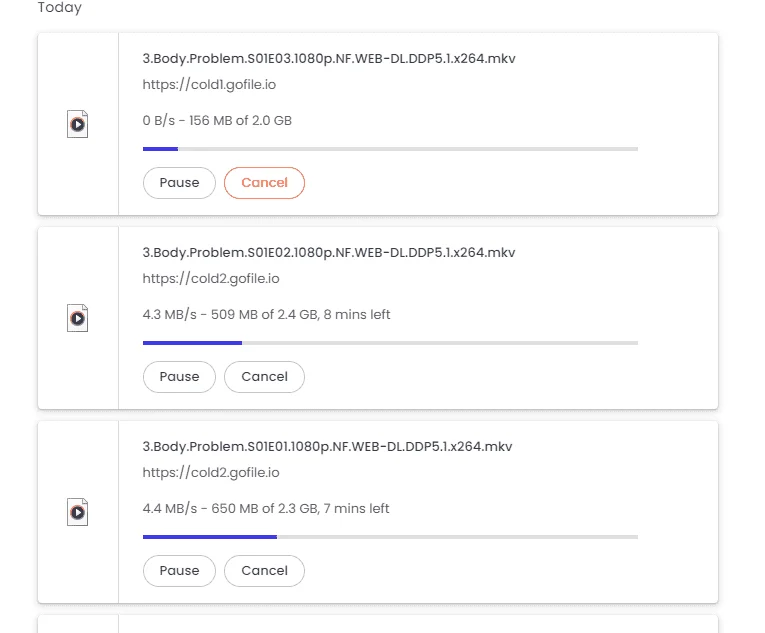Image resolution: width=765 pixels, height=633 pixels.
Task: Open the 3.Body.Problem.S01E02 file name
Action: pos(329,252)
